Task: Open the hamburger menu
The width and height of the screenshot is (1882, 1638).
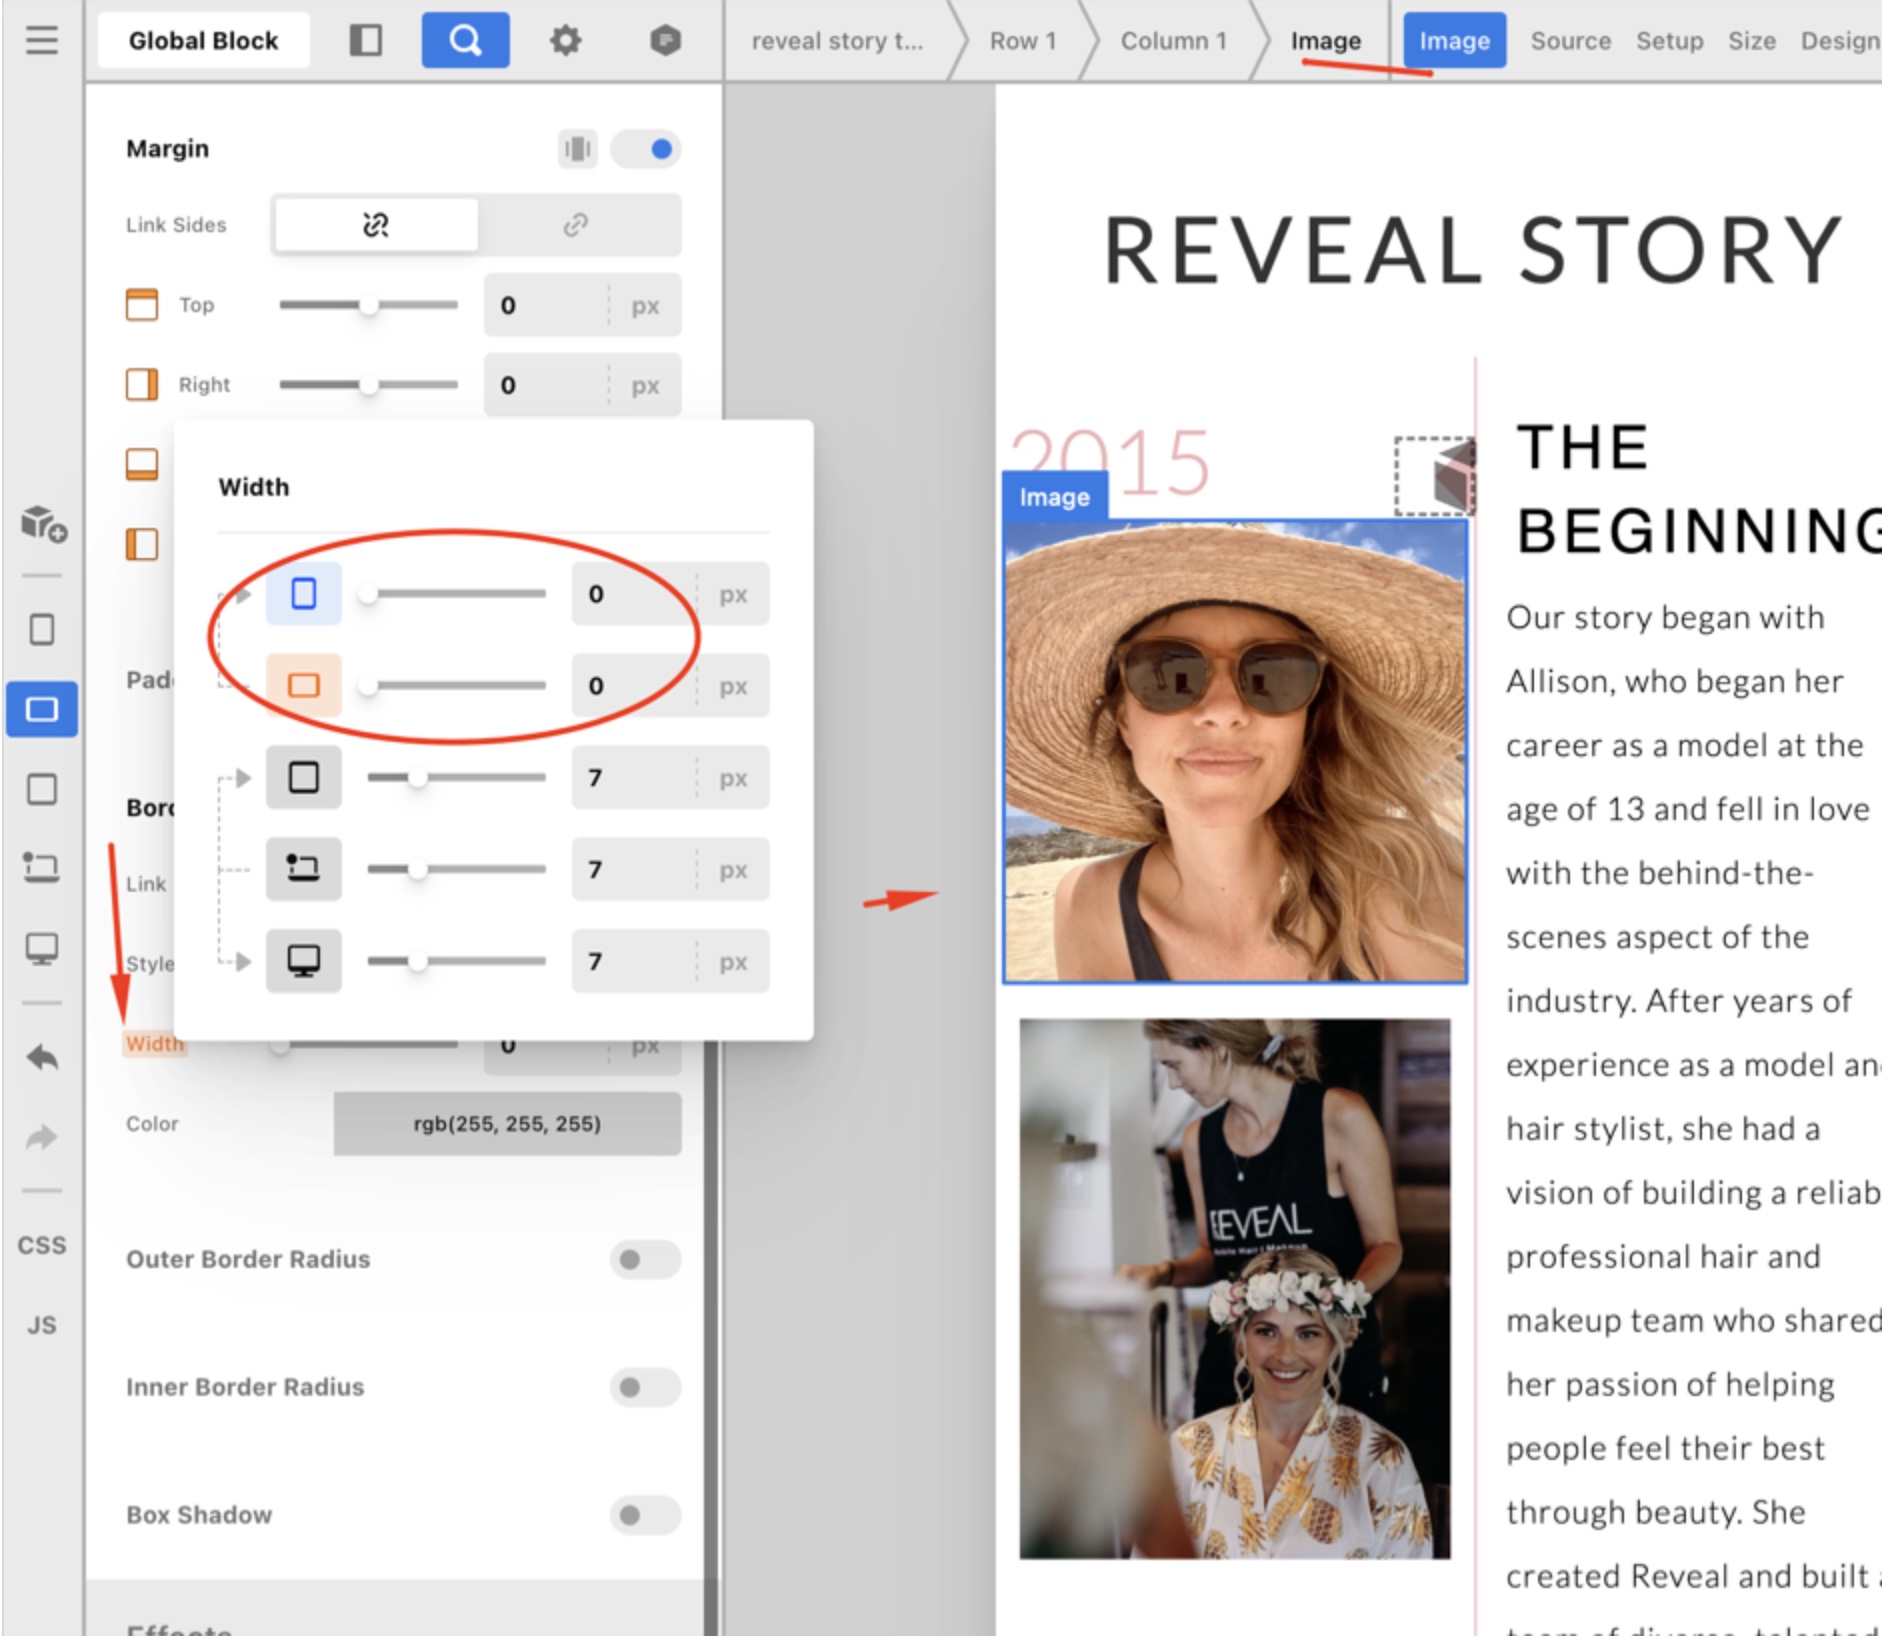Action: [41, 41]
